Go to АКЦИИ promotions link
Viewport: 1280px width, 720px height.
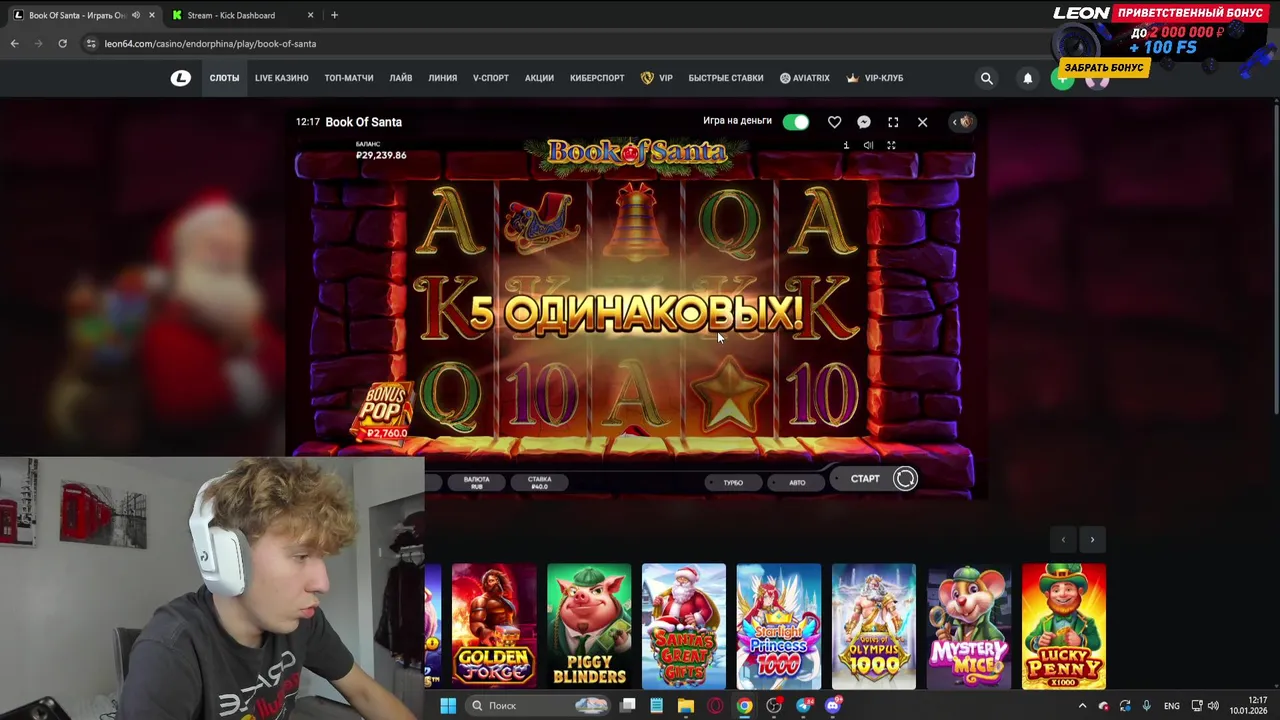[x=539, y=78]
